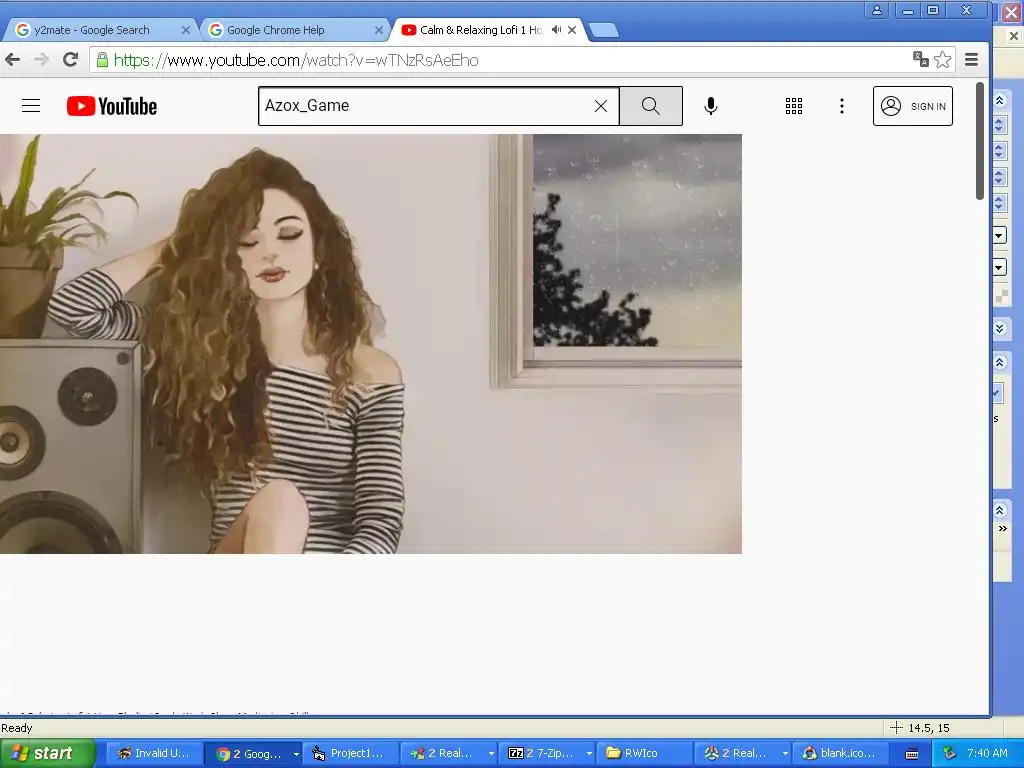Screen dimensions: 1024x768
Task: Expand the 7-Zip taskbar group dropdown arrow
Action: click(589, 754)
